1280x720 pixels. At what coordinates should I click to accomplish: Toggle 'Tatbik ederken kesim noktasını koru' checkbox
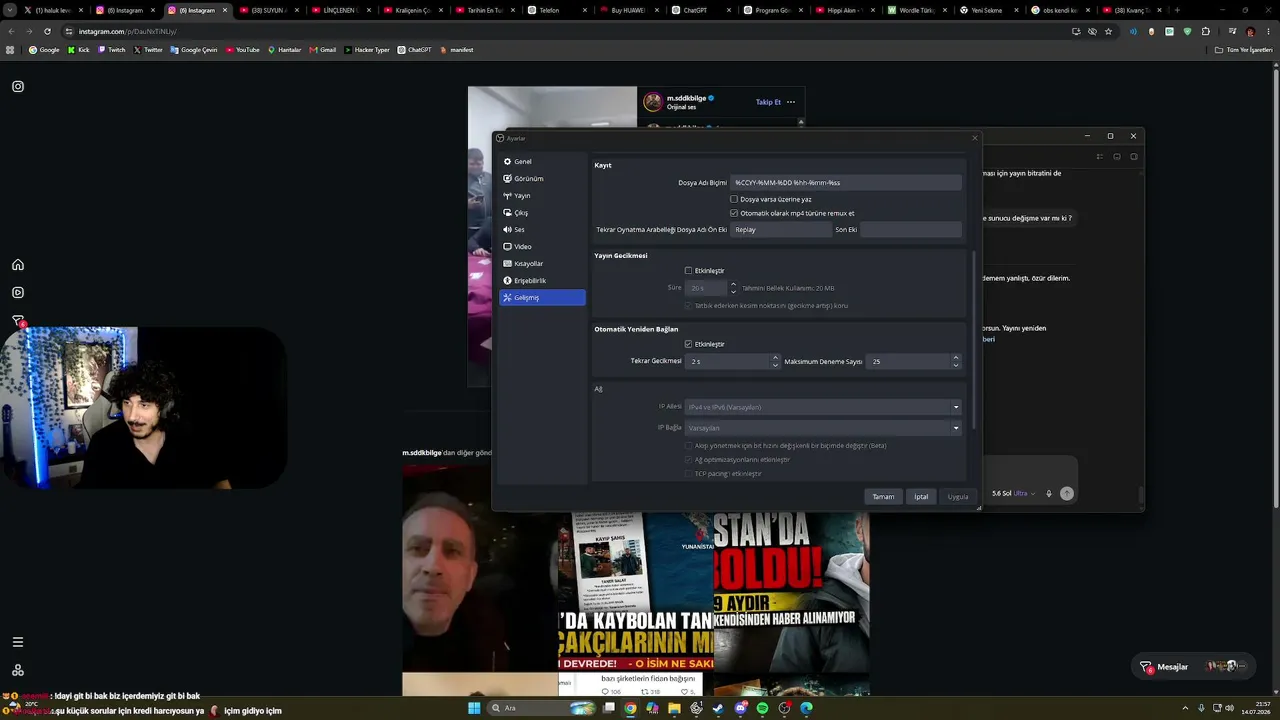coord(688,305)
